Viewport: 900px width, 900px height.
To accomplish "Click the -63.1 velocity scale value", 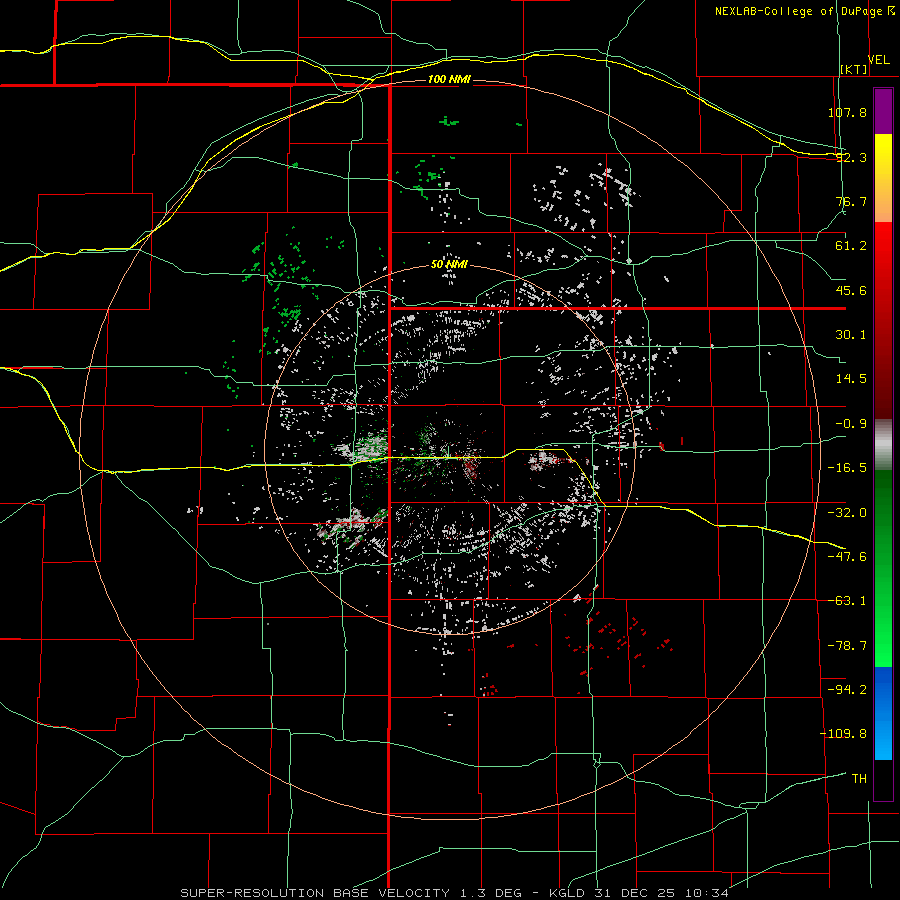I will pyautogui.click(x=847, y=601).
